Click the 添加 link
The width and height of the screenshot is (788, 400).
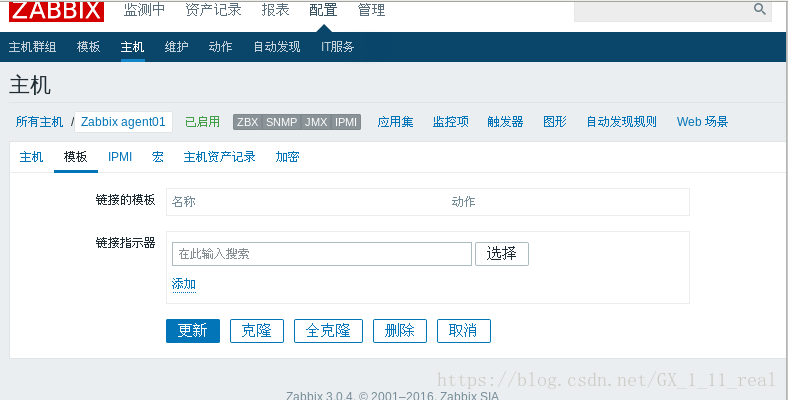click(184, 284)
